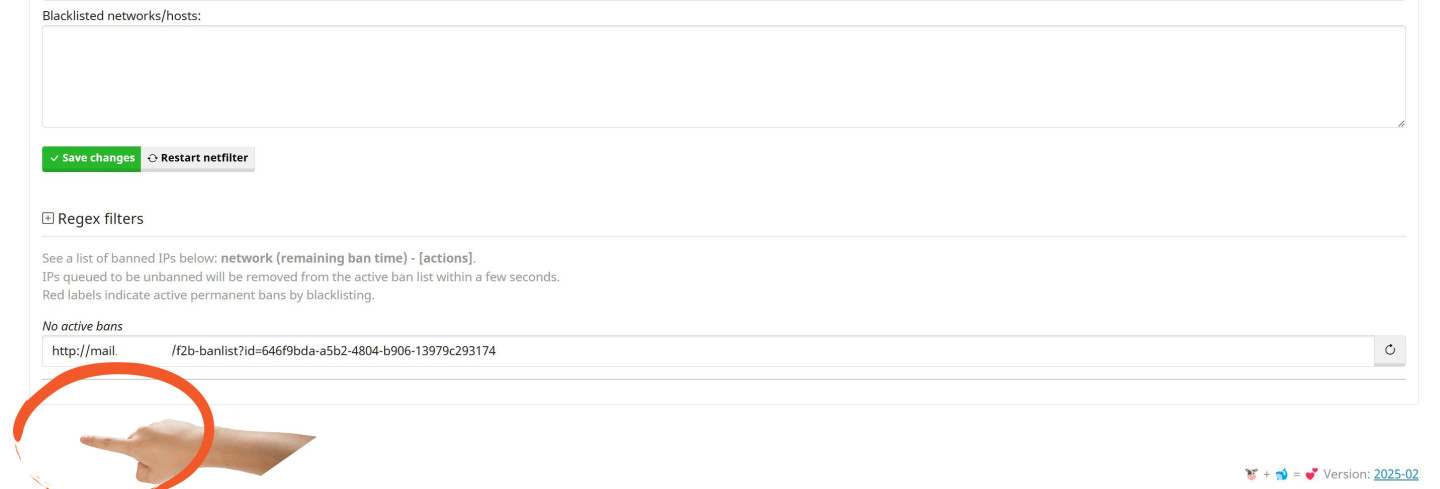This screenshot has height=489, width=1440.
Task: Open the 2025-02 version link
Action: coord(1395,474)
